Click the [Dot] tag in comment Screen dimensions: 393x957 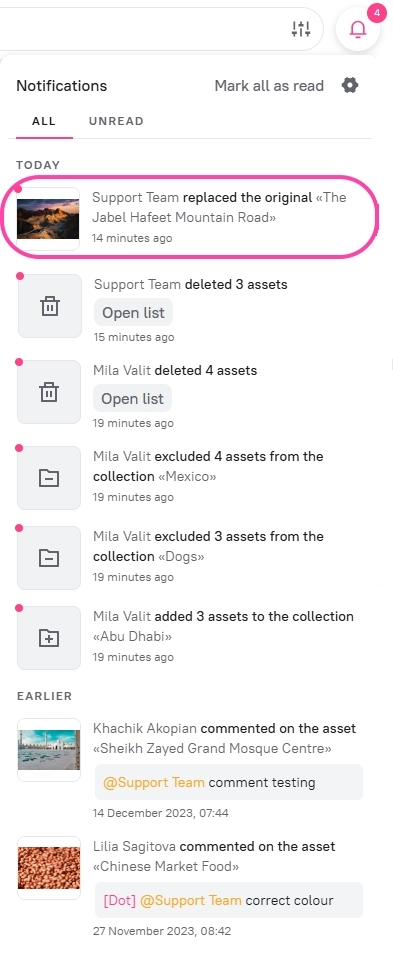120,900
